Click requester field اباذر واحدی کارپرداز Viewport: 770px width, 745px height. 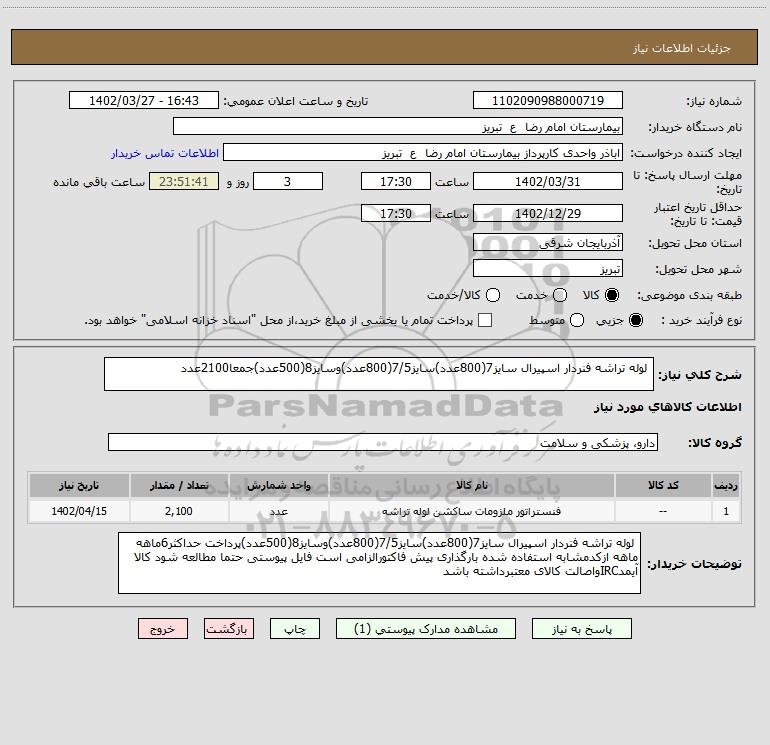(x=423, y=152)
